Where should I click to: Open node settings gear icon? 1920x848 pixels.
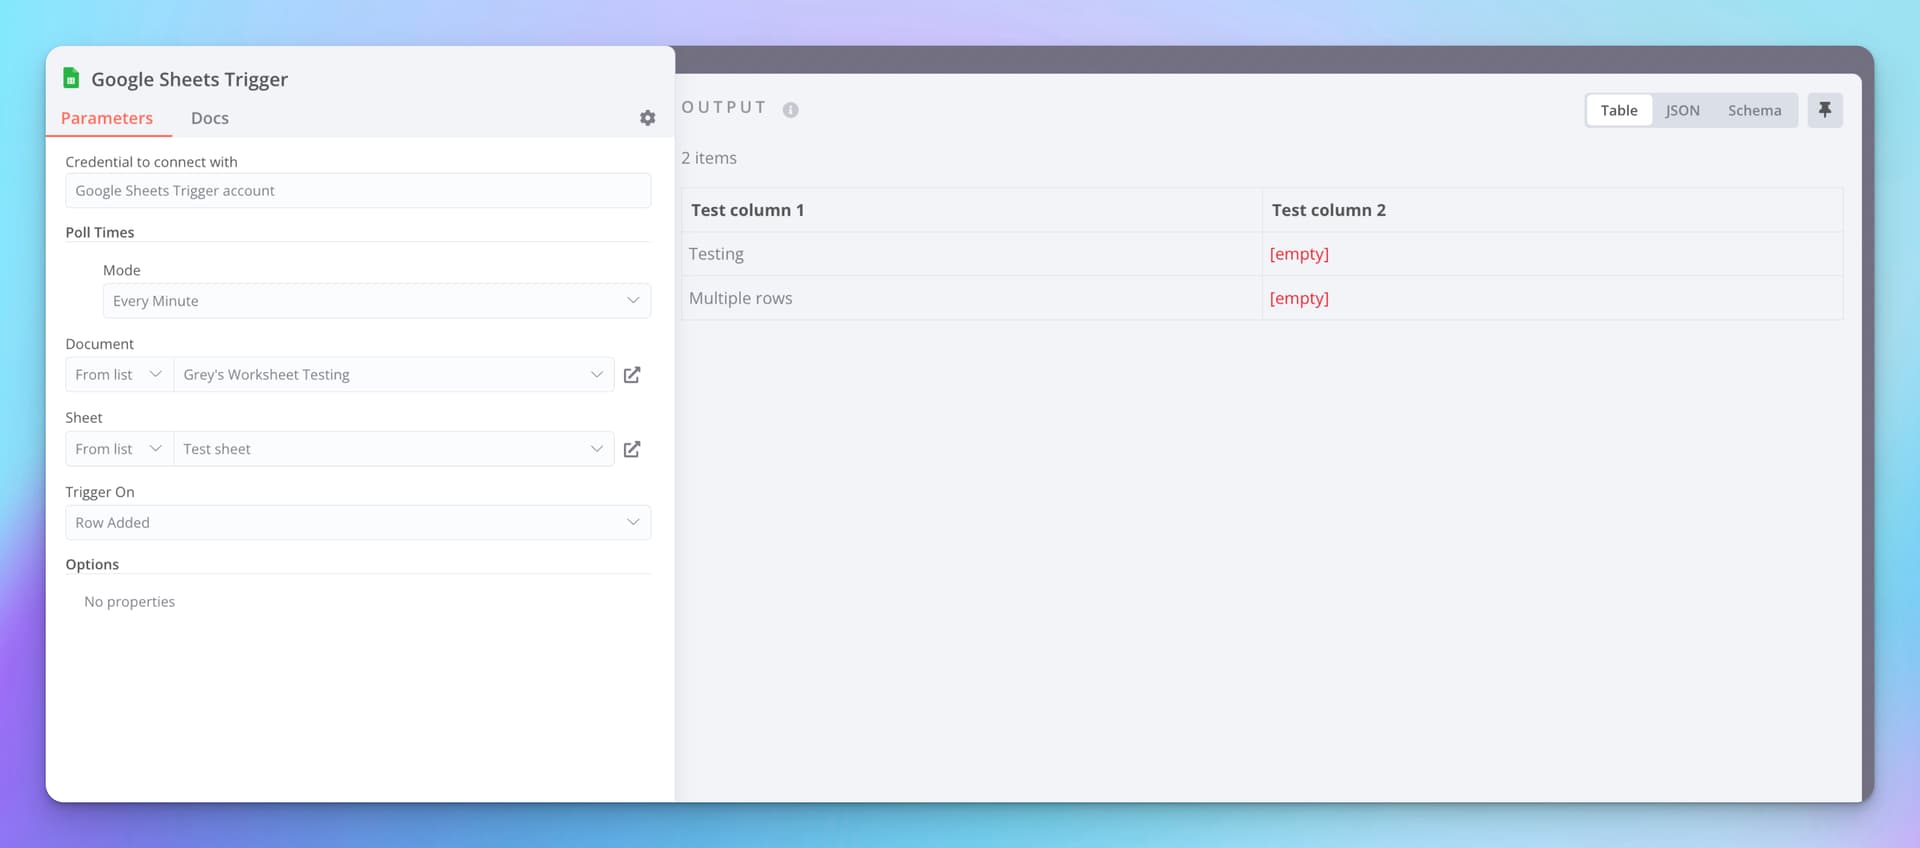[x=648, y=118]
